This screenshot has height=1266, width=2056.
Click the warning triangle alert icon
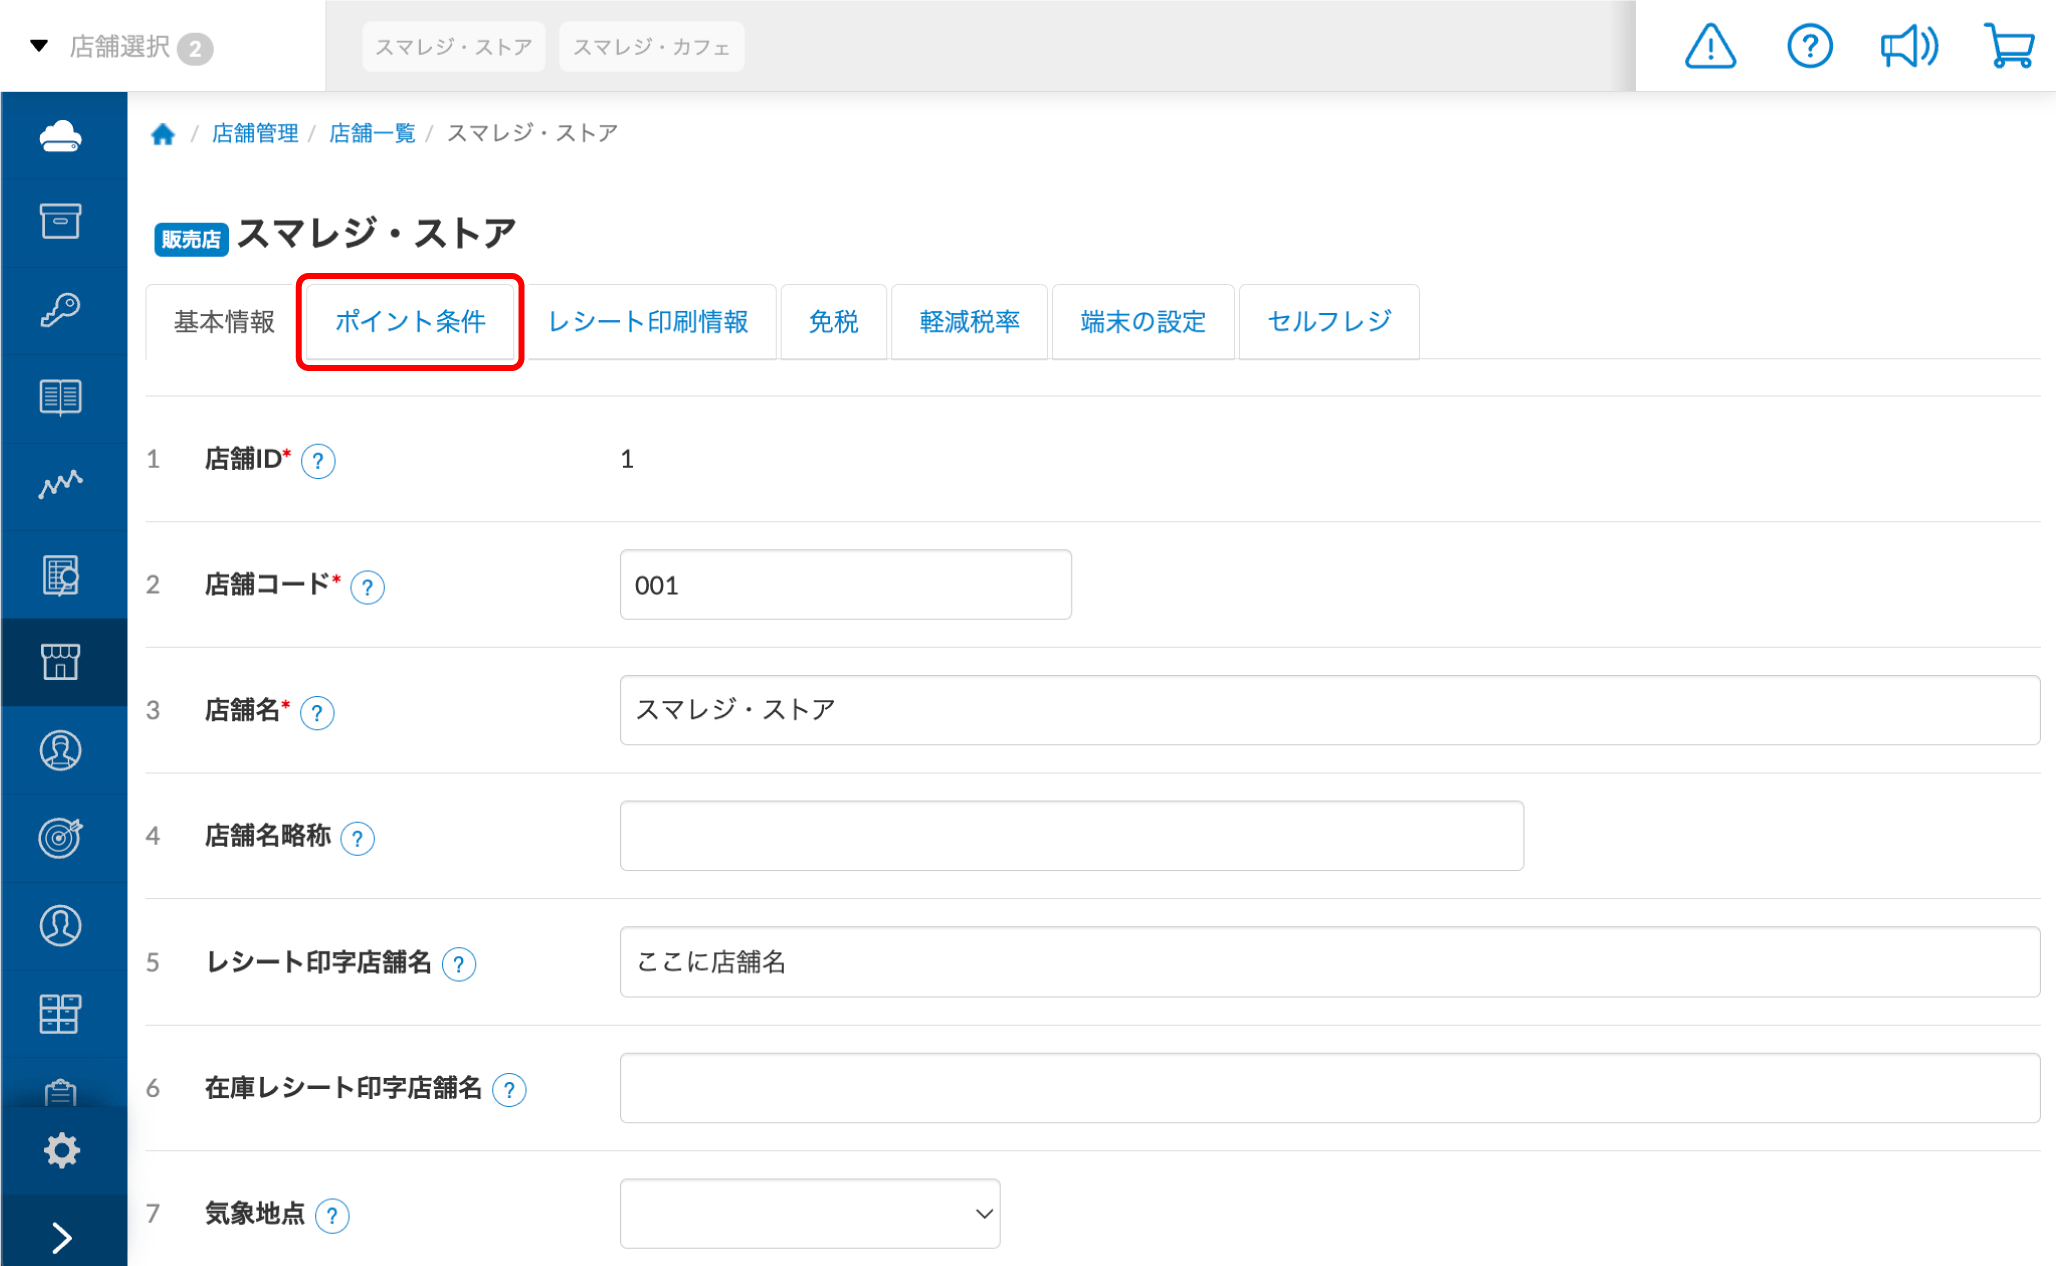[1710, 47]
